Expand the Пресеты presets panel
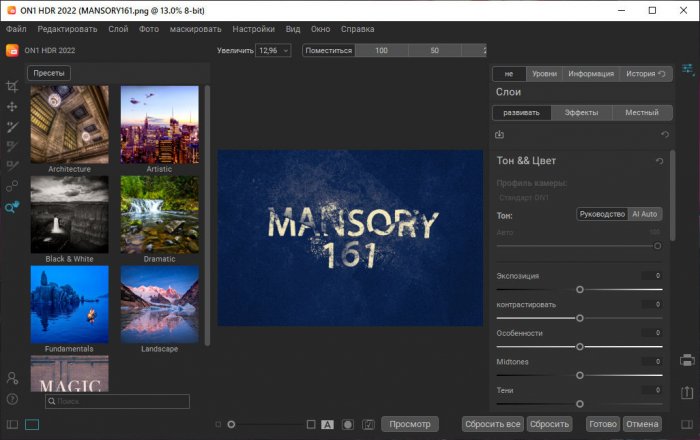 click(48, 73)
